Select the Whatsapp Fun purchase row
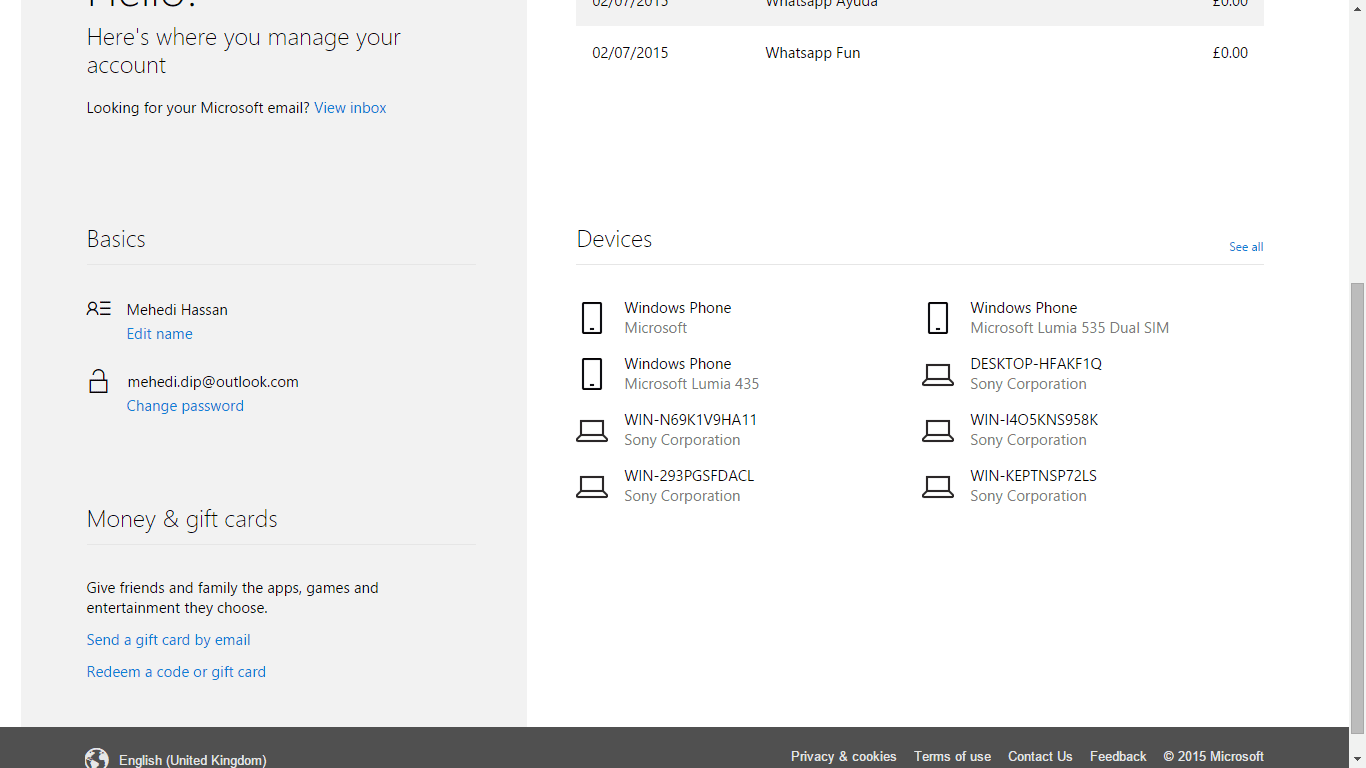 (920, 53)
